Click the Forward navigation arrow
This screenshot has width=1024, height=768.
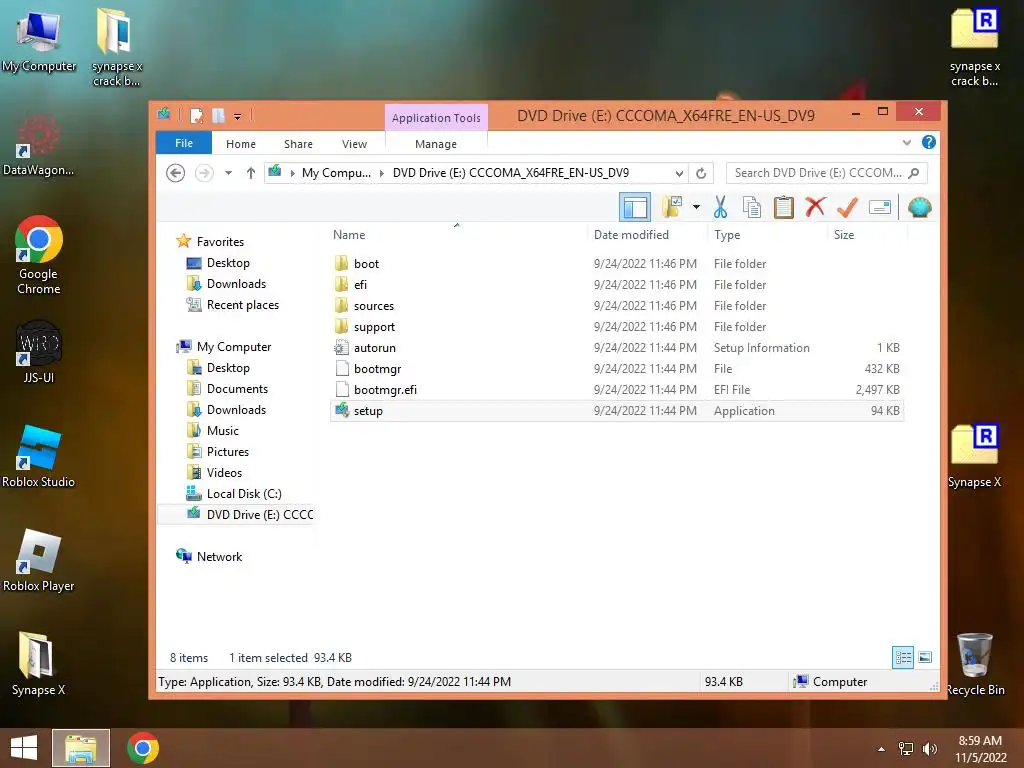(204, 173)
